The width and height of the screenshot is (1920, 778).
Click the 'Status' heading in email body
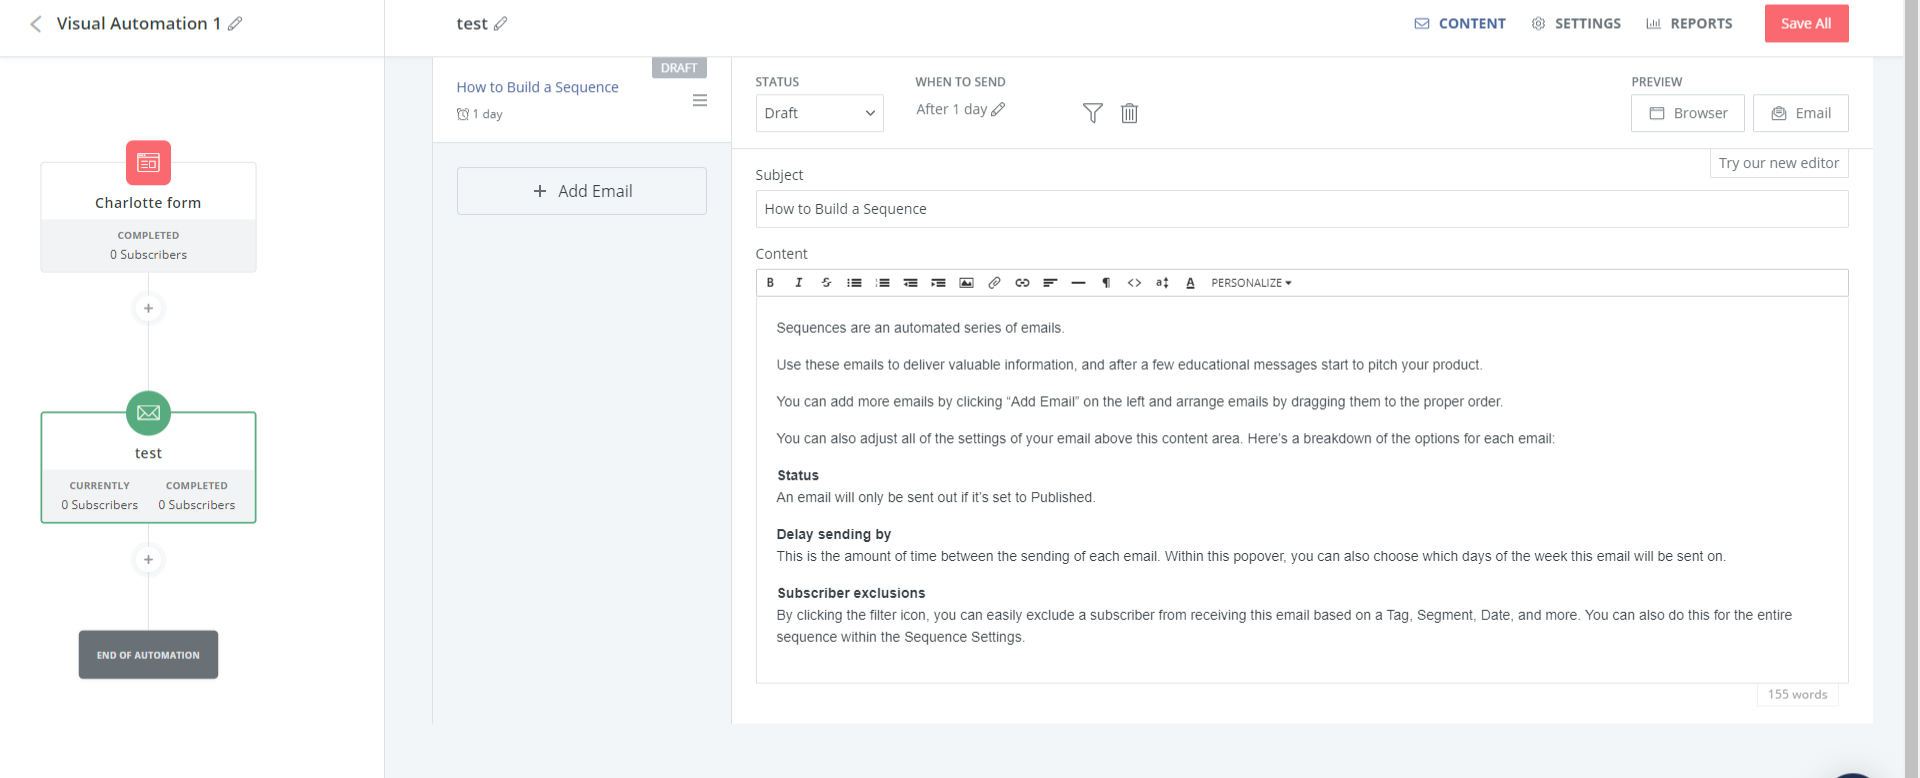(798, 475)
